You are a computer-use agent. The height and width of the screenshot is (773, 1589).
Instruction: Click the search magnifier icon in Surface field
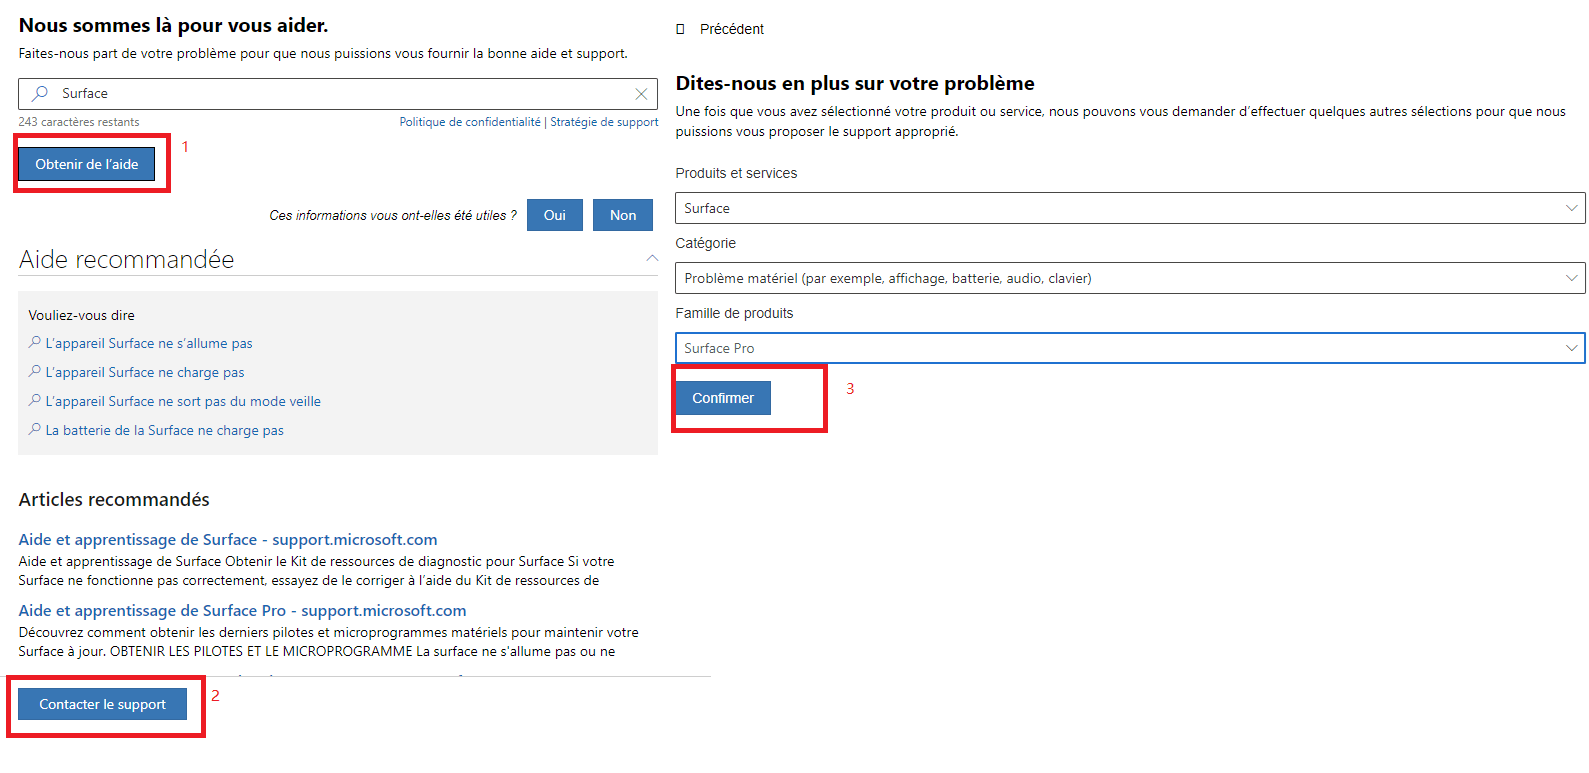(x=40, y=93)
